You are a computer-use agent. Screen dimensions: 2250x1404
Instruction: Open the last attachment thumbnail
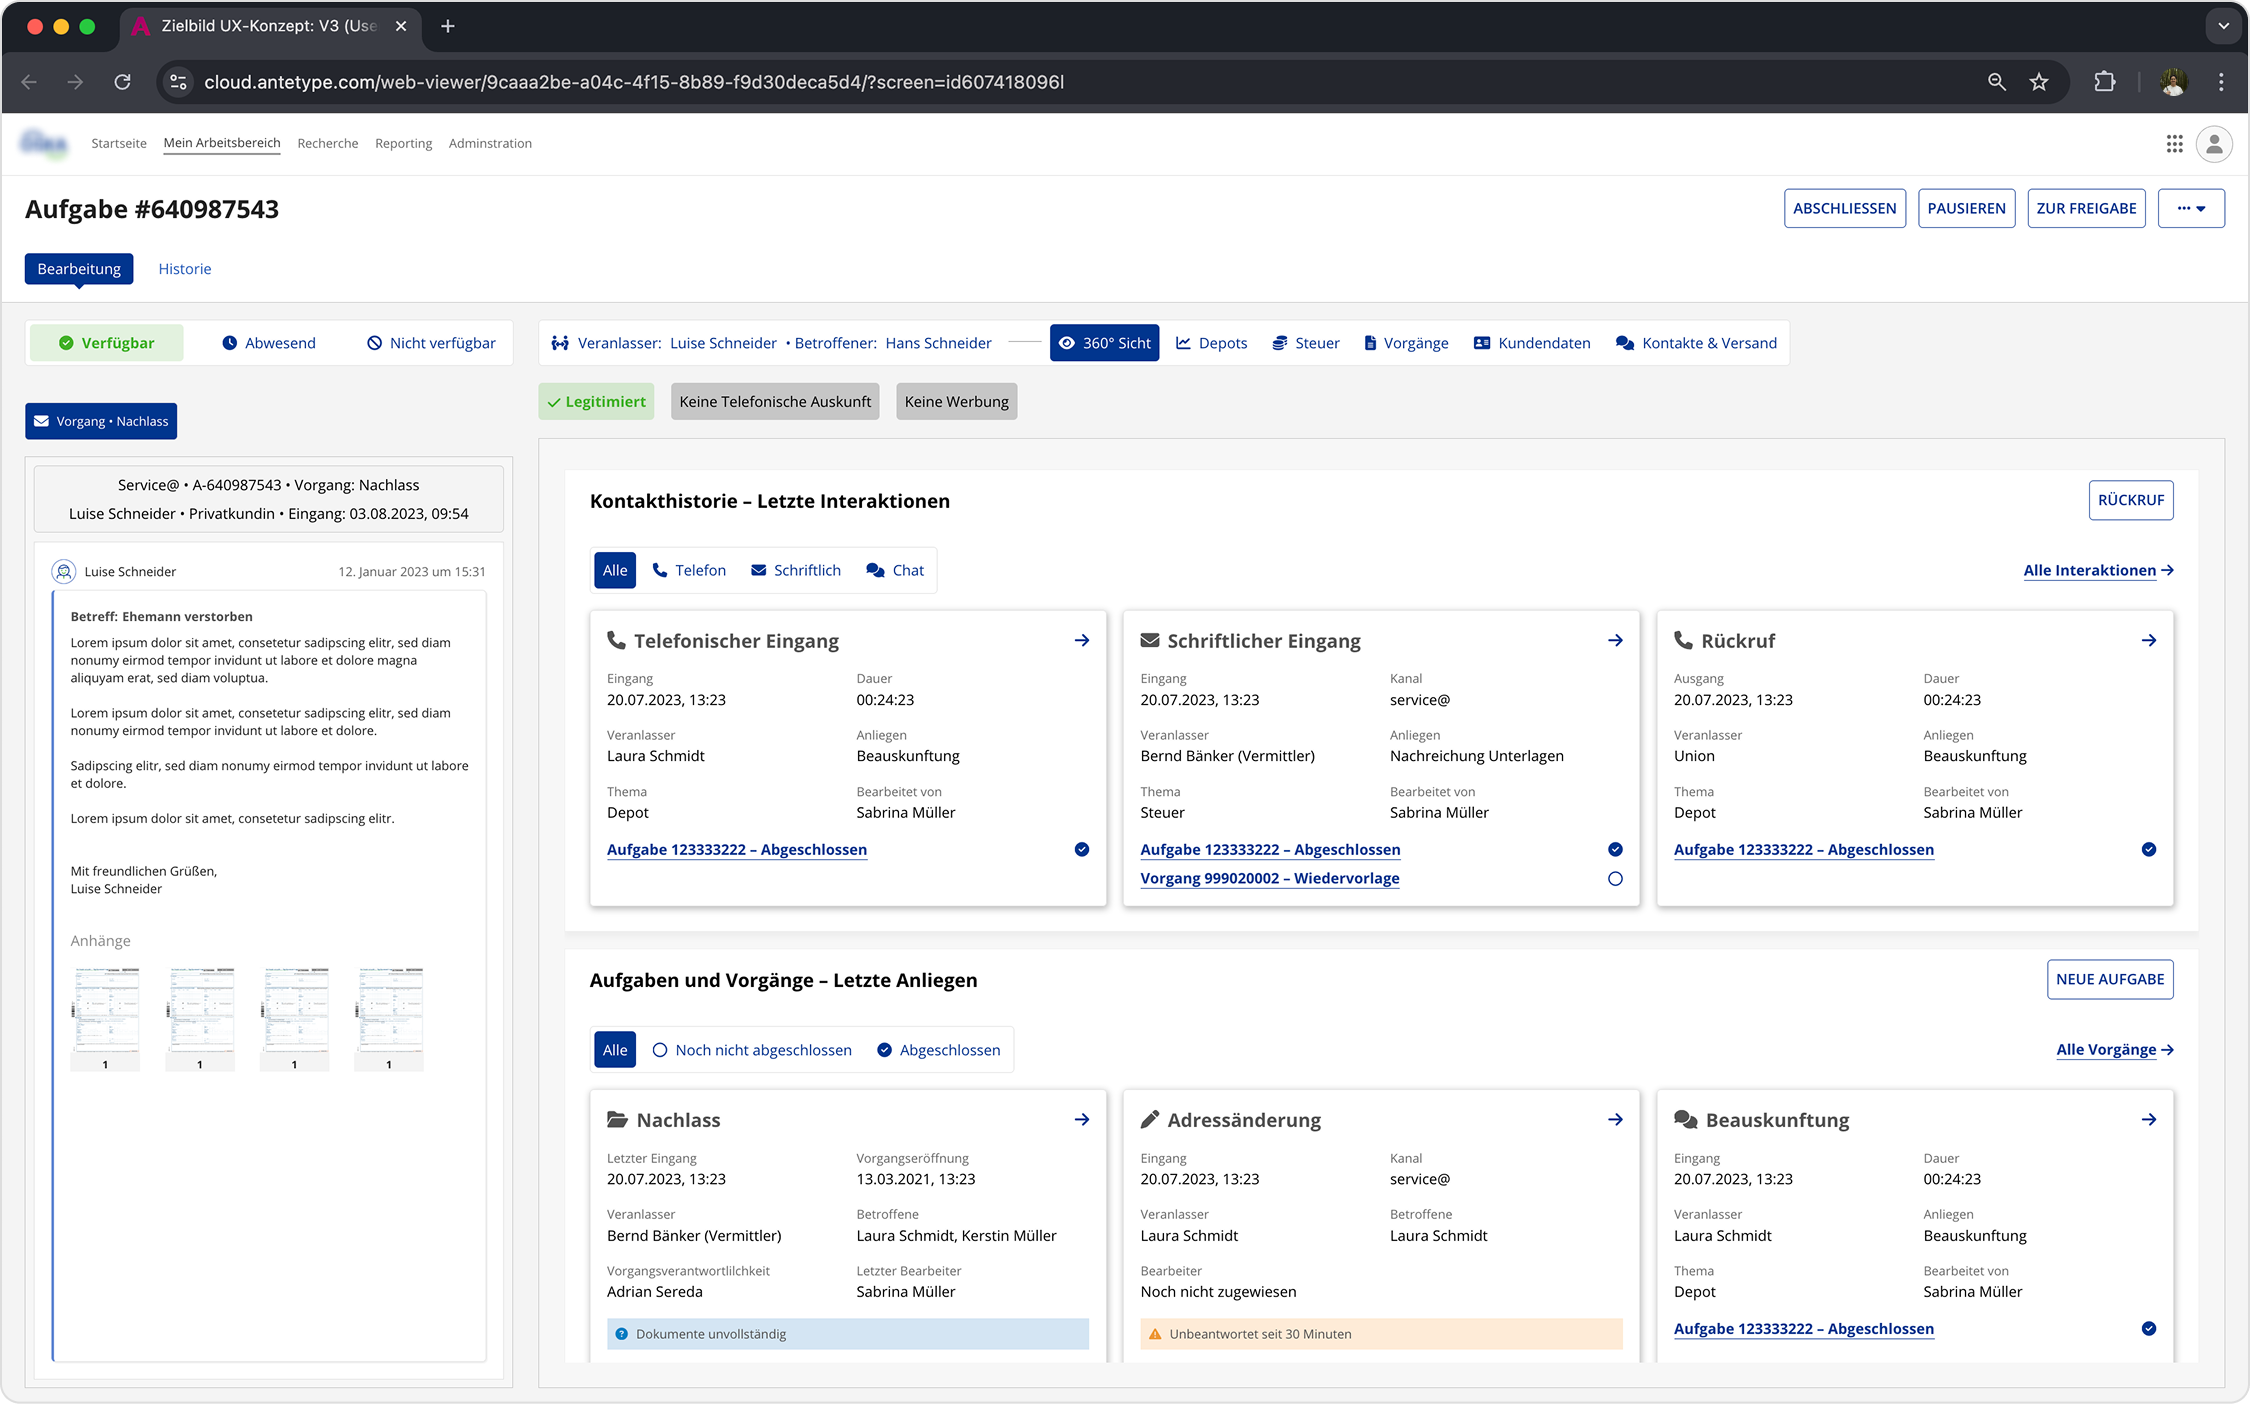point(389,1018)
